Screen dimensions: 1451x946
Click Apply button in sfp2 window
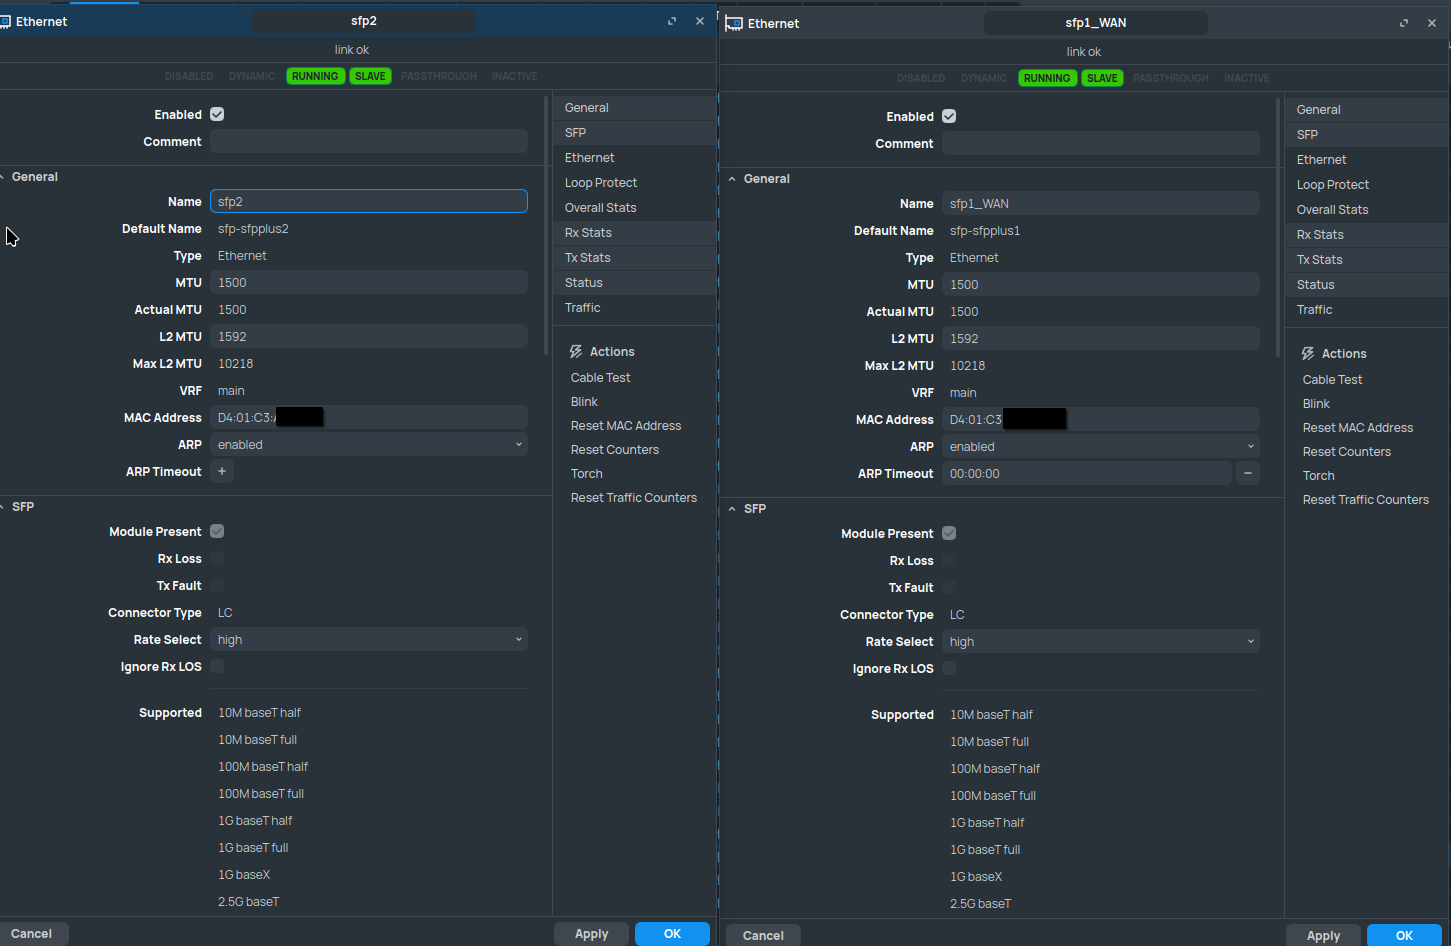(x=591, y=934)
